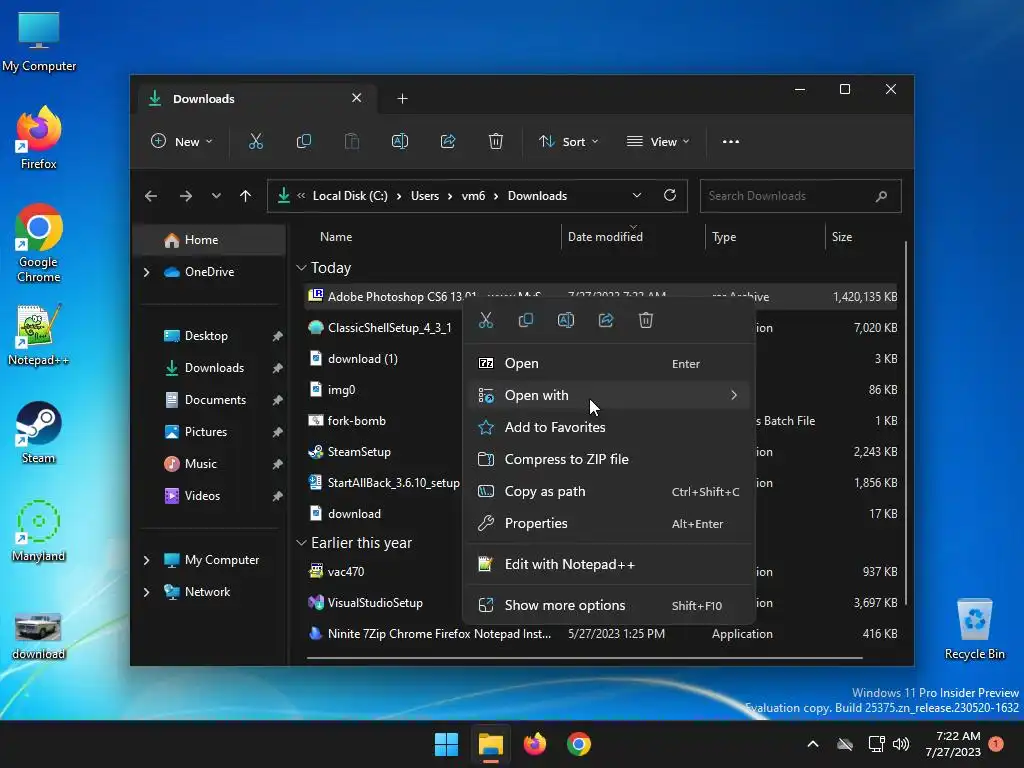Click Firefox in the taskbar
1024x768 pixels.
point(535,744)
